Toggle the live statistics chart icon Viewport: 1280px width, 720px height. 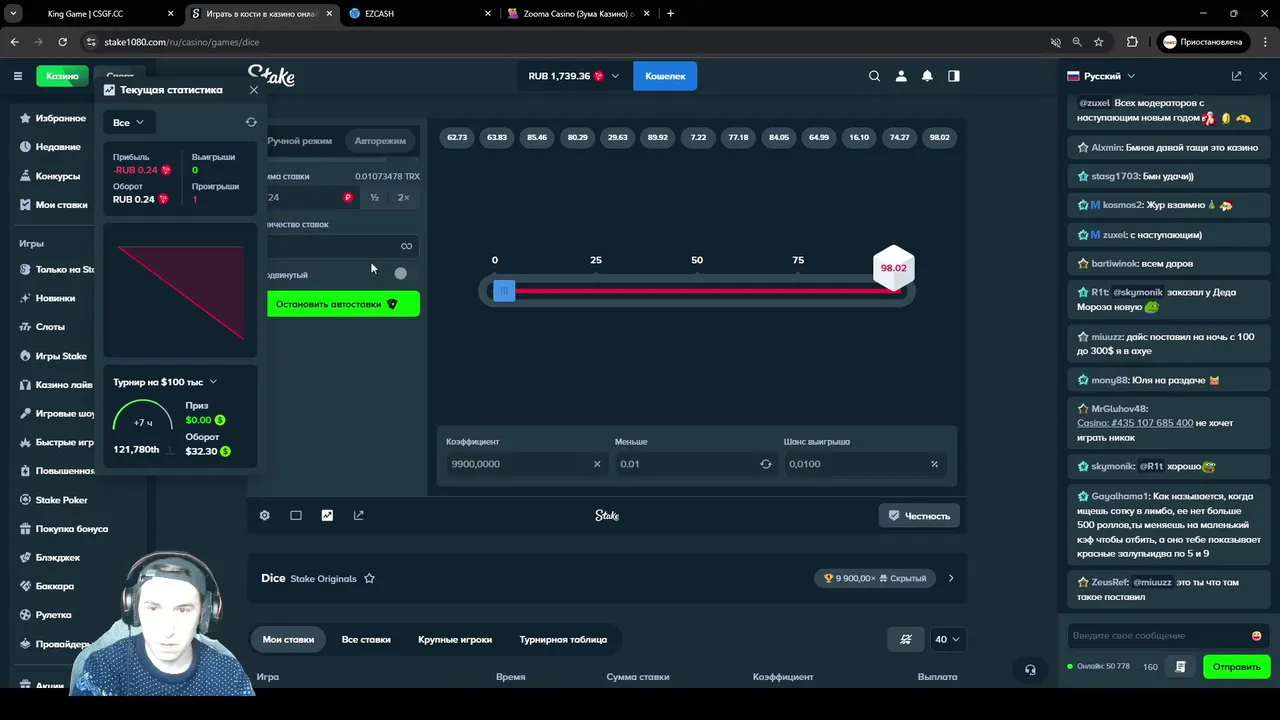click(327, 515)
